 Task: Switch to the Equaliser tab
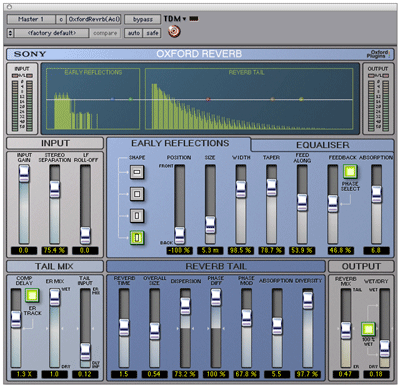coord(323,145)
